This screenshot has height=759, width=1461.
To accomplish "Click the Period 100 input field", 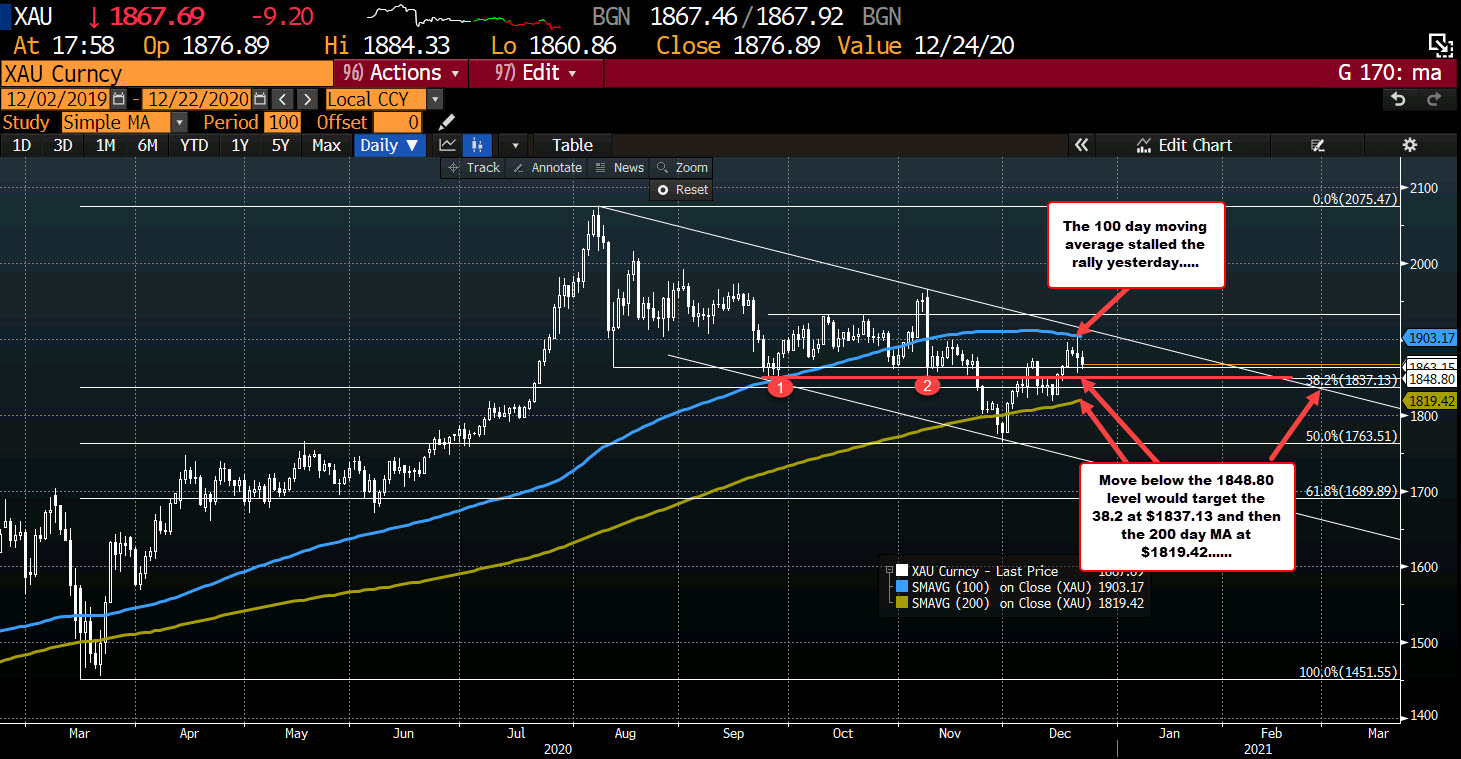I will pos(281,122).
